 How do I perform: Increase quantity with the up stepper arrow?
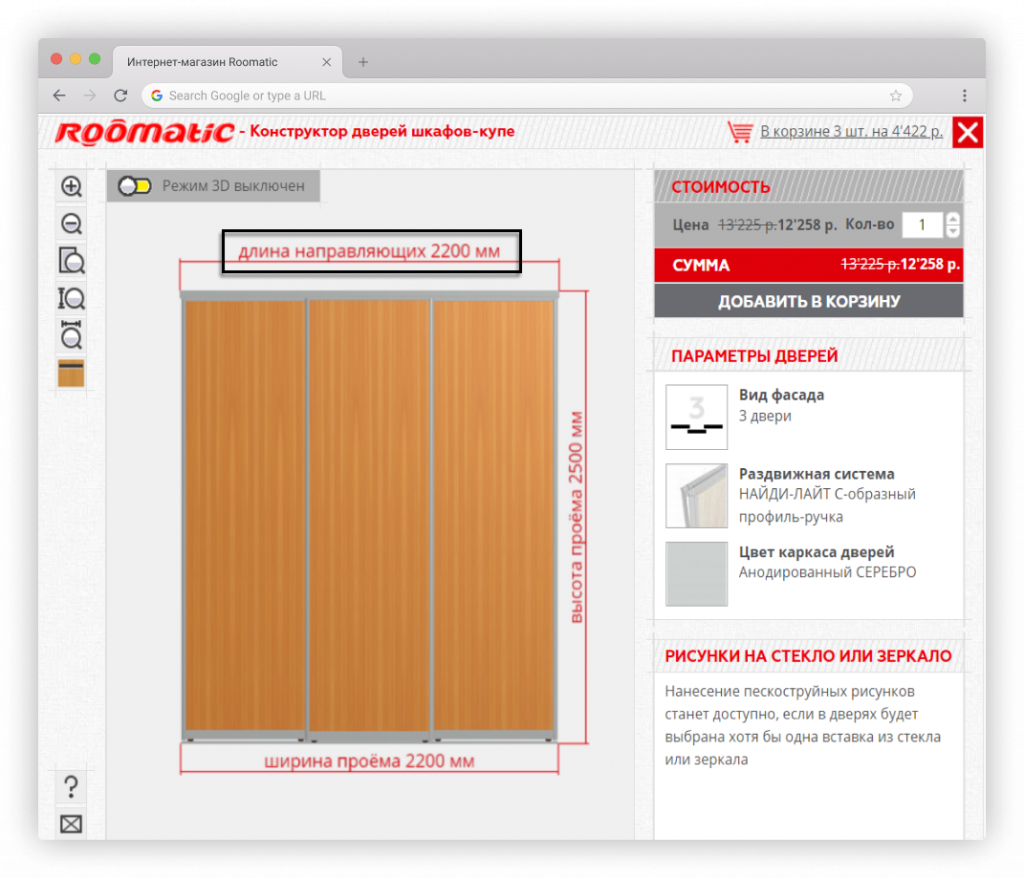953,219
